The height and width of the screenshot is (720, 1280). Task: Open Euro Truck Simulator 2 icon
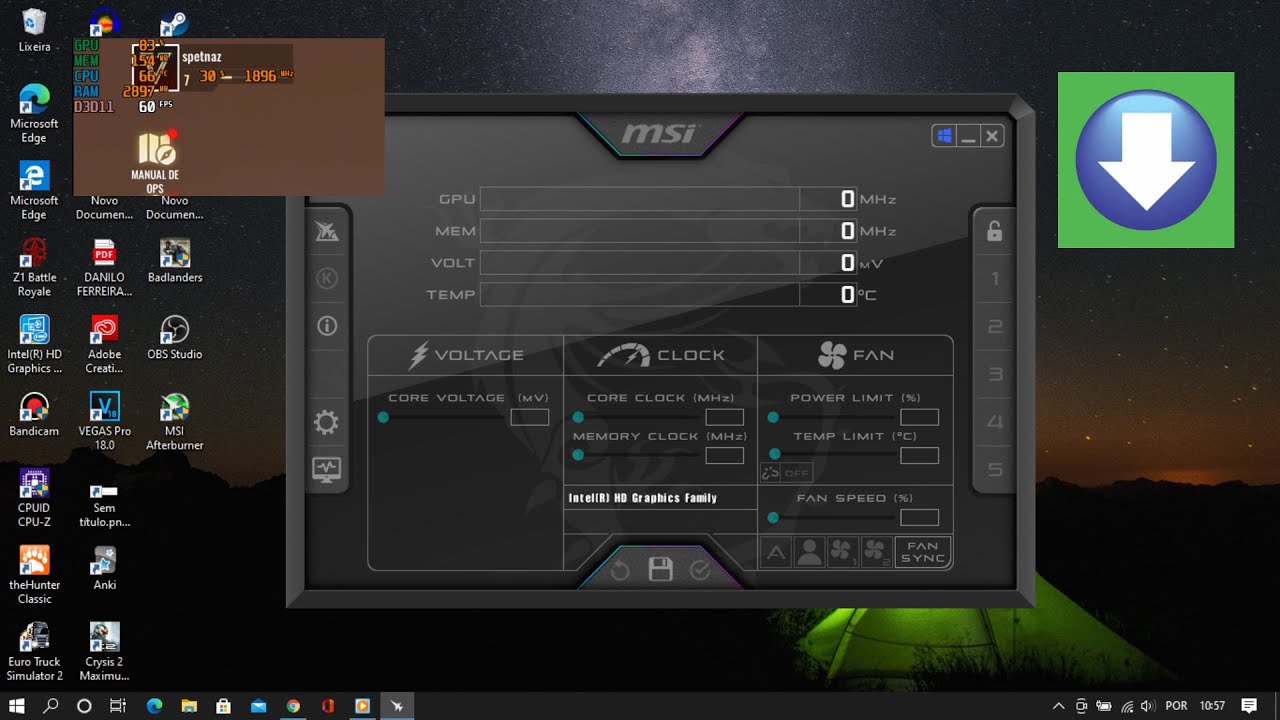[x=34, y=652]
